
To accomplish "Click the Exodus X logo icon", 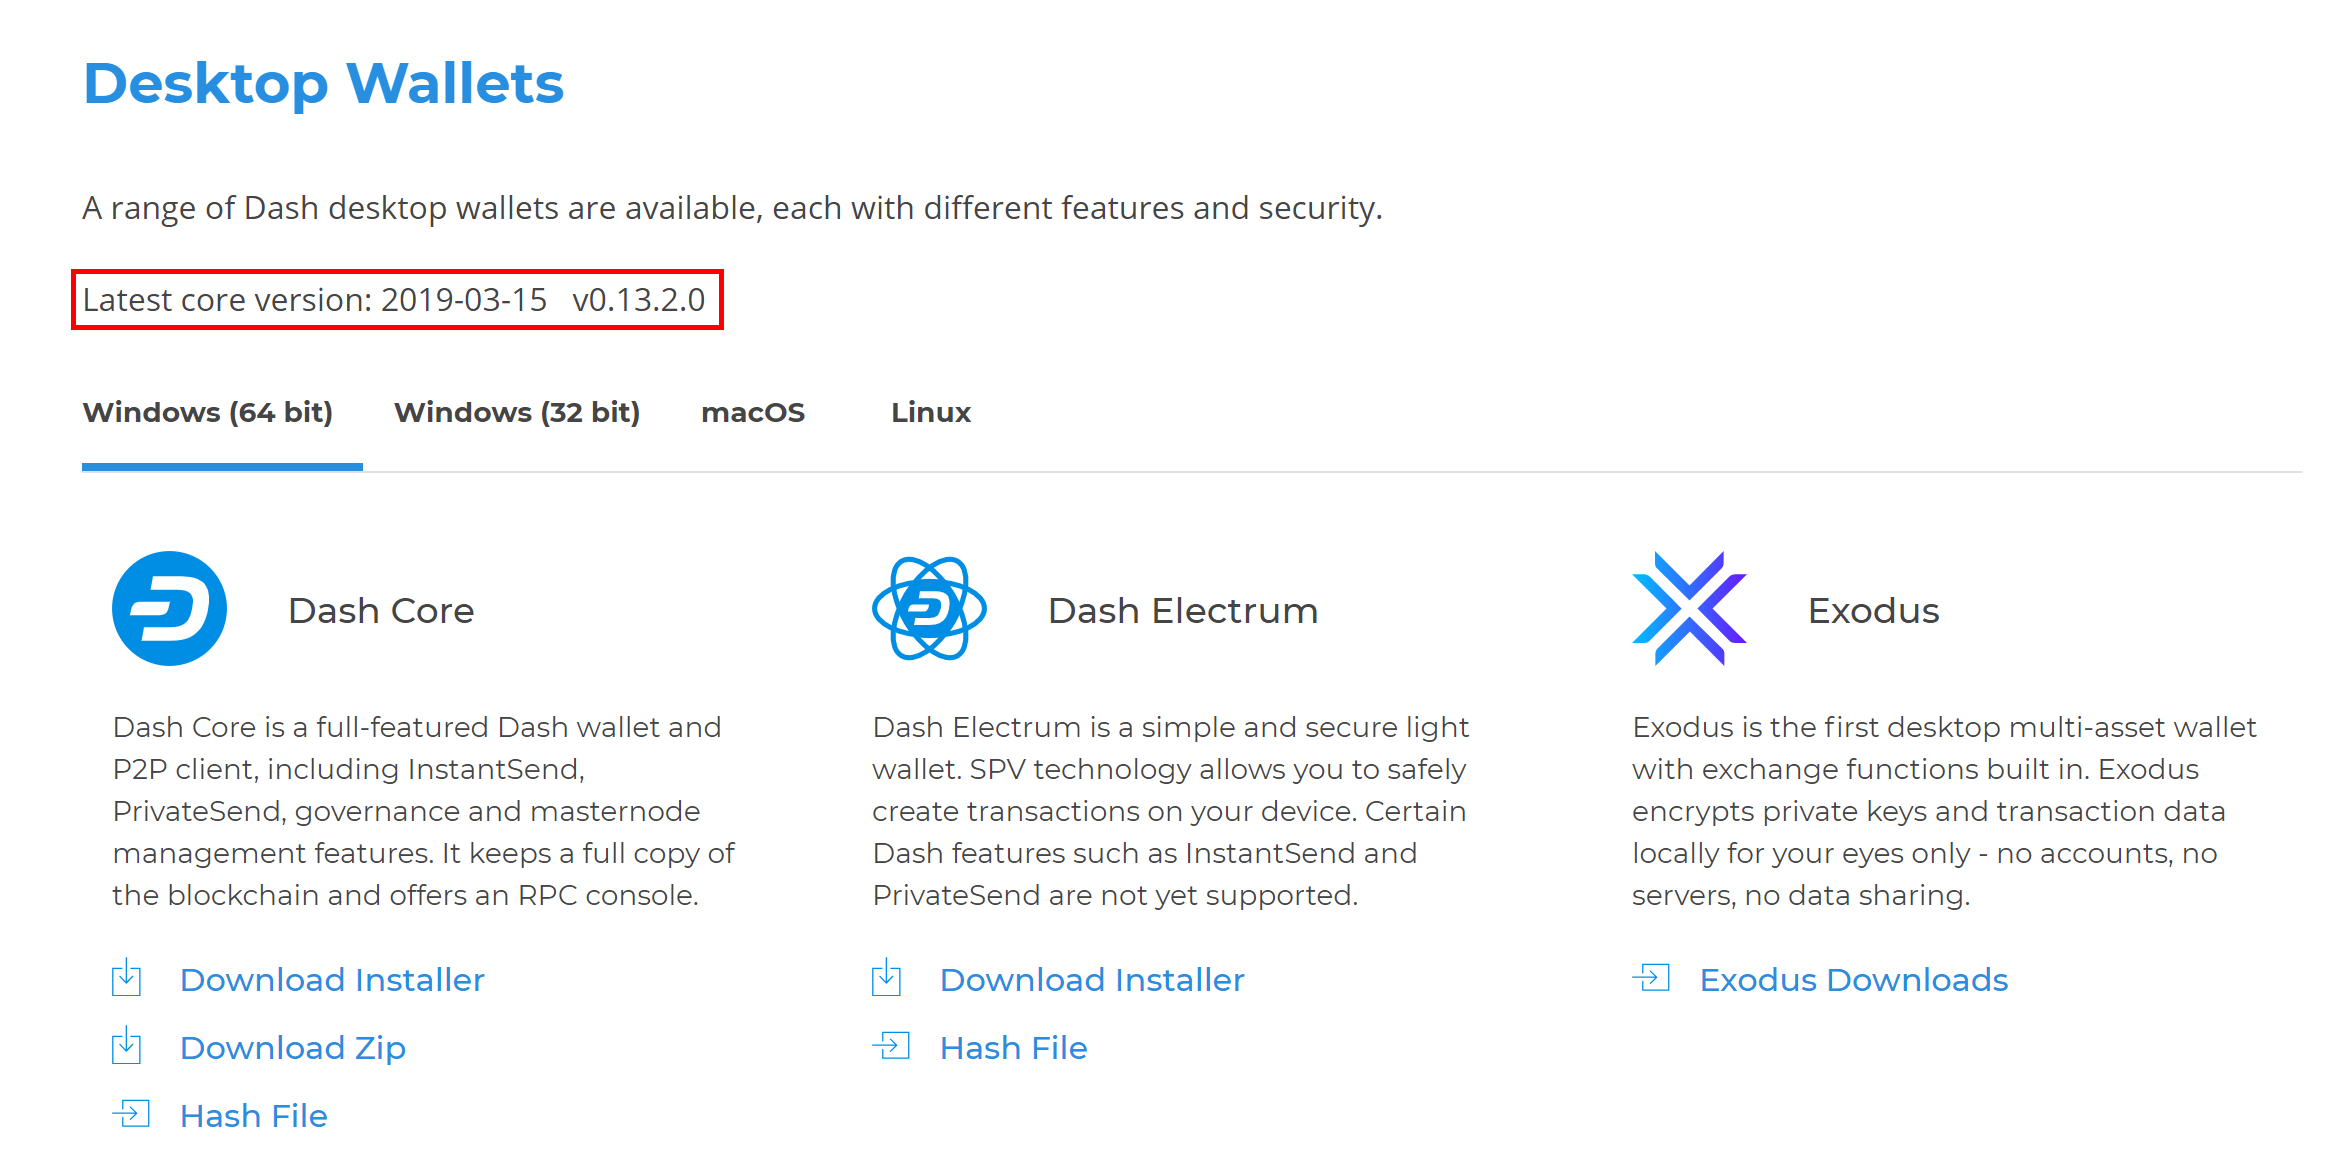I will click(1689, 609).
